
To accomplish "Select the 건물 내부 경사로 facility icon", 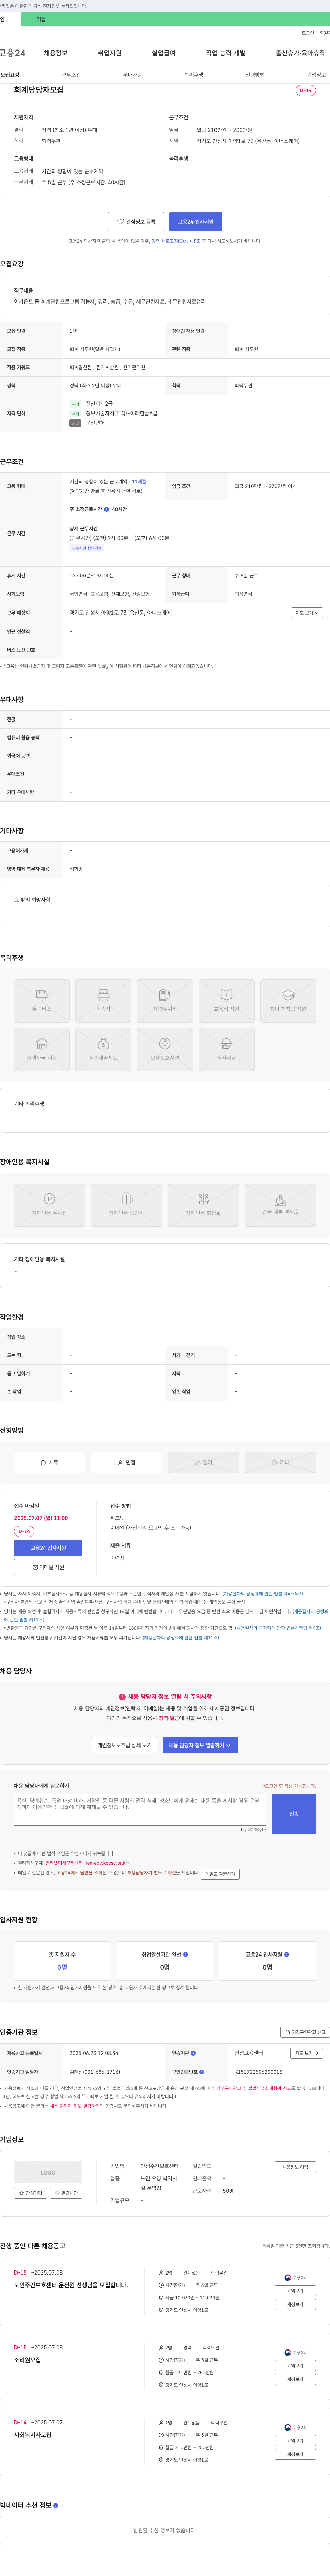I will coord(280,1205).
